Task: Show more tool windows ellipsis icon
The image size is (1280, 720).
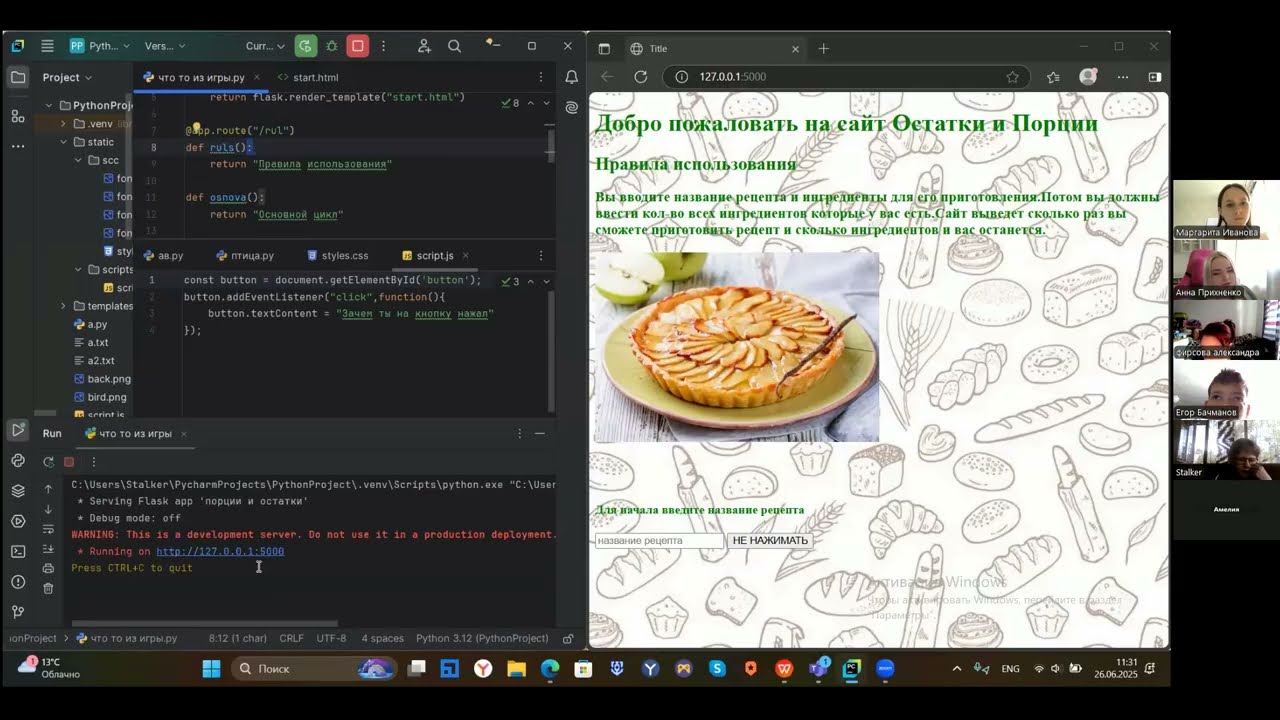Action: (18, 146)
